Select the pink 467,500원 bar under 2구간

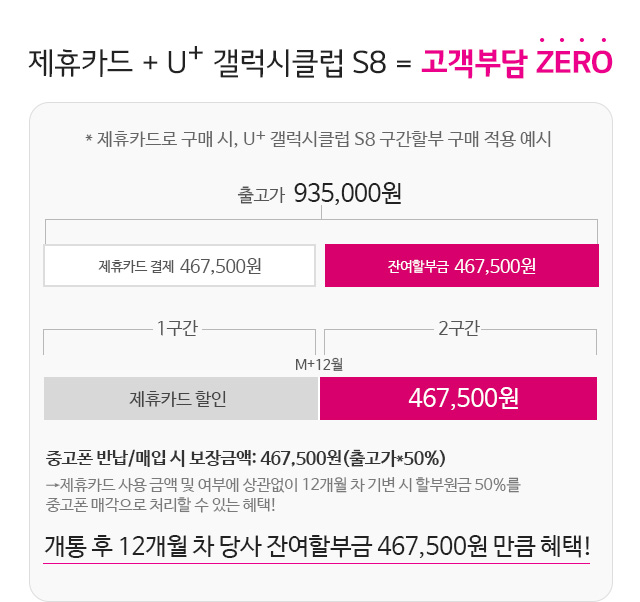pyautogui.click(x=458, y=398)
